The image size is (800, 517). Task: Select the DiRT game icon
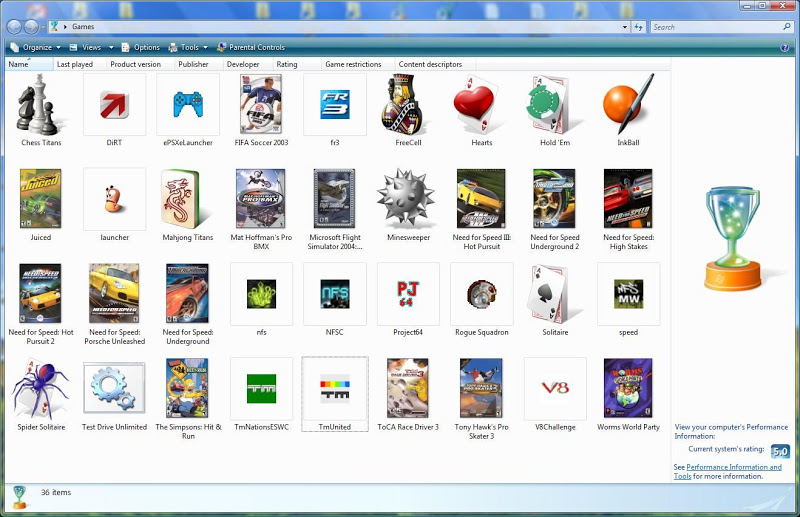pyautogui.click(x=114, y=104)
